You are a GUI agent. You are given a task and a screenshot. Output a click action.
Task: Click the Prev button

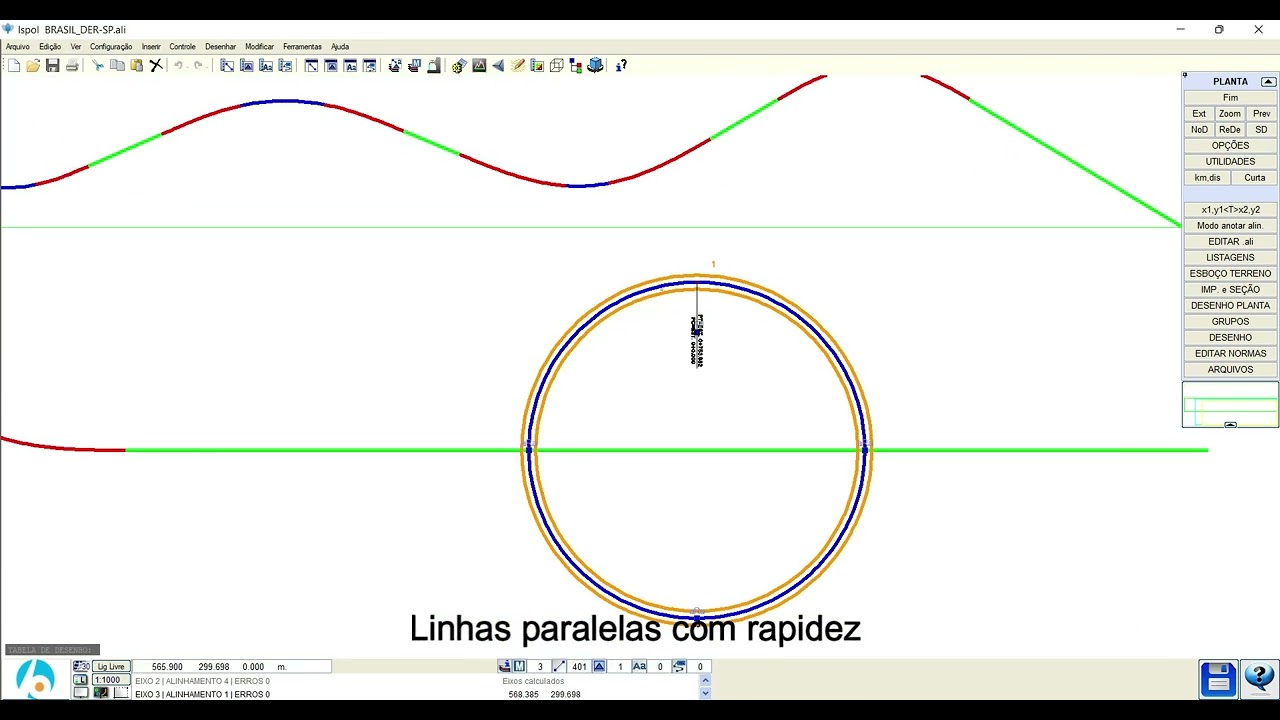coord(1262,114)
